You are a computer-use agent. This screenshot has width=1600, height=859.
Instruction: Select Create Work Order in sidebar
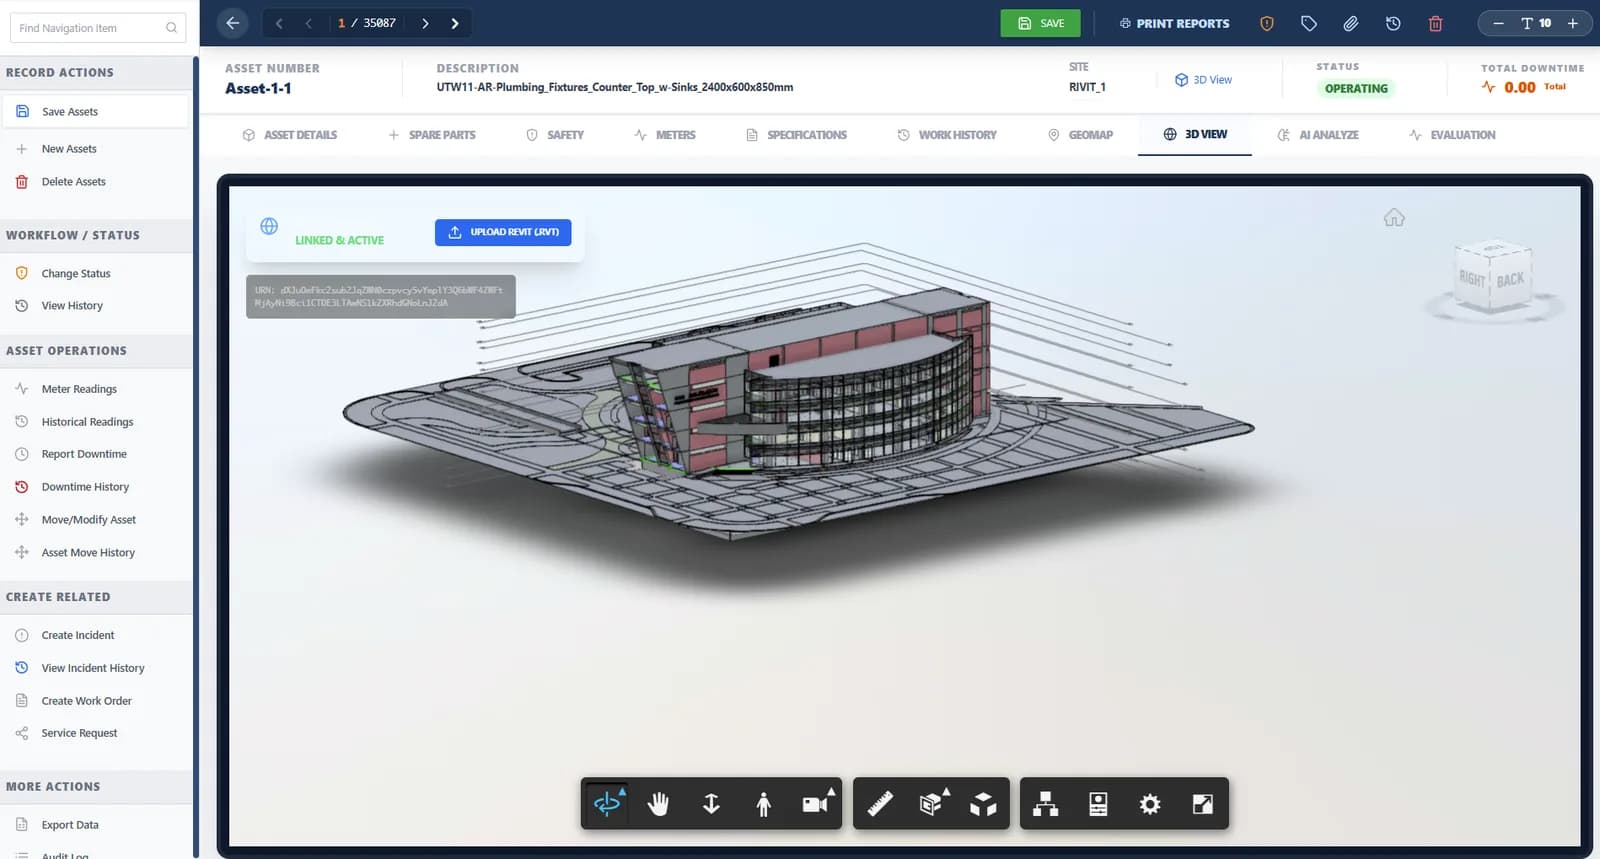pos(86,701)
